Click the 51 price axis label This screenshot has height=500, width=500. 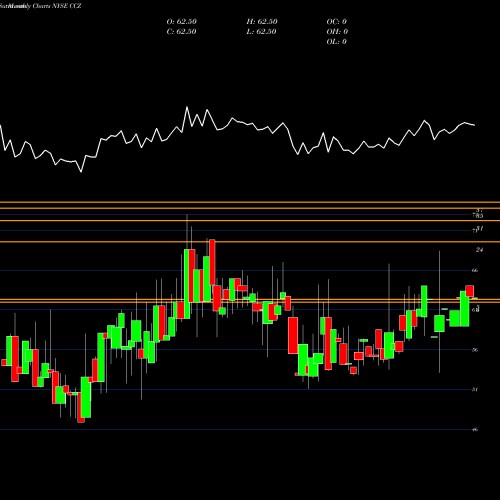point(475,389)
